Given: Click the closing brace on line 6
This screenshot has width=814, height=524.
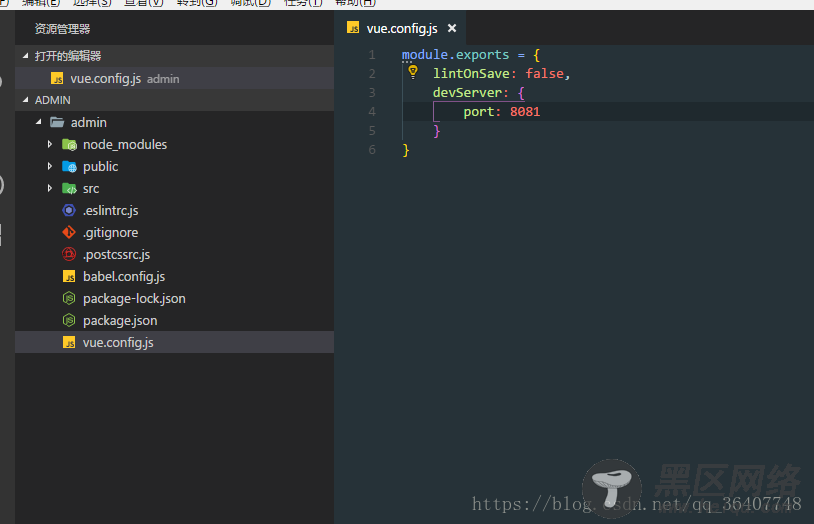Looking at the screenshot, I should [x=406, y=150].
